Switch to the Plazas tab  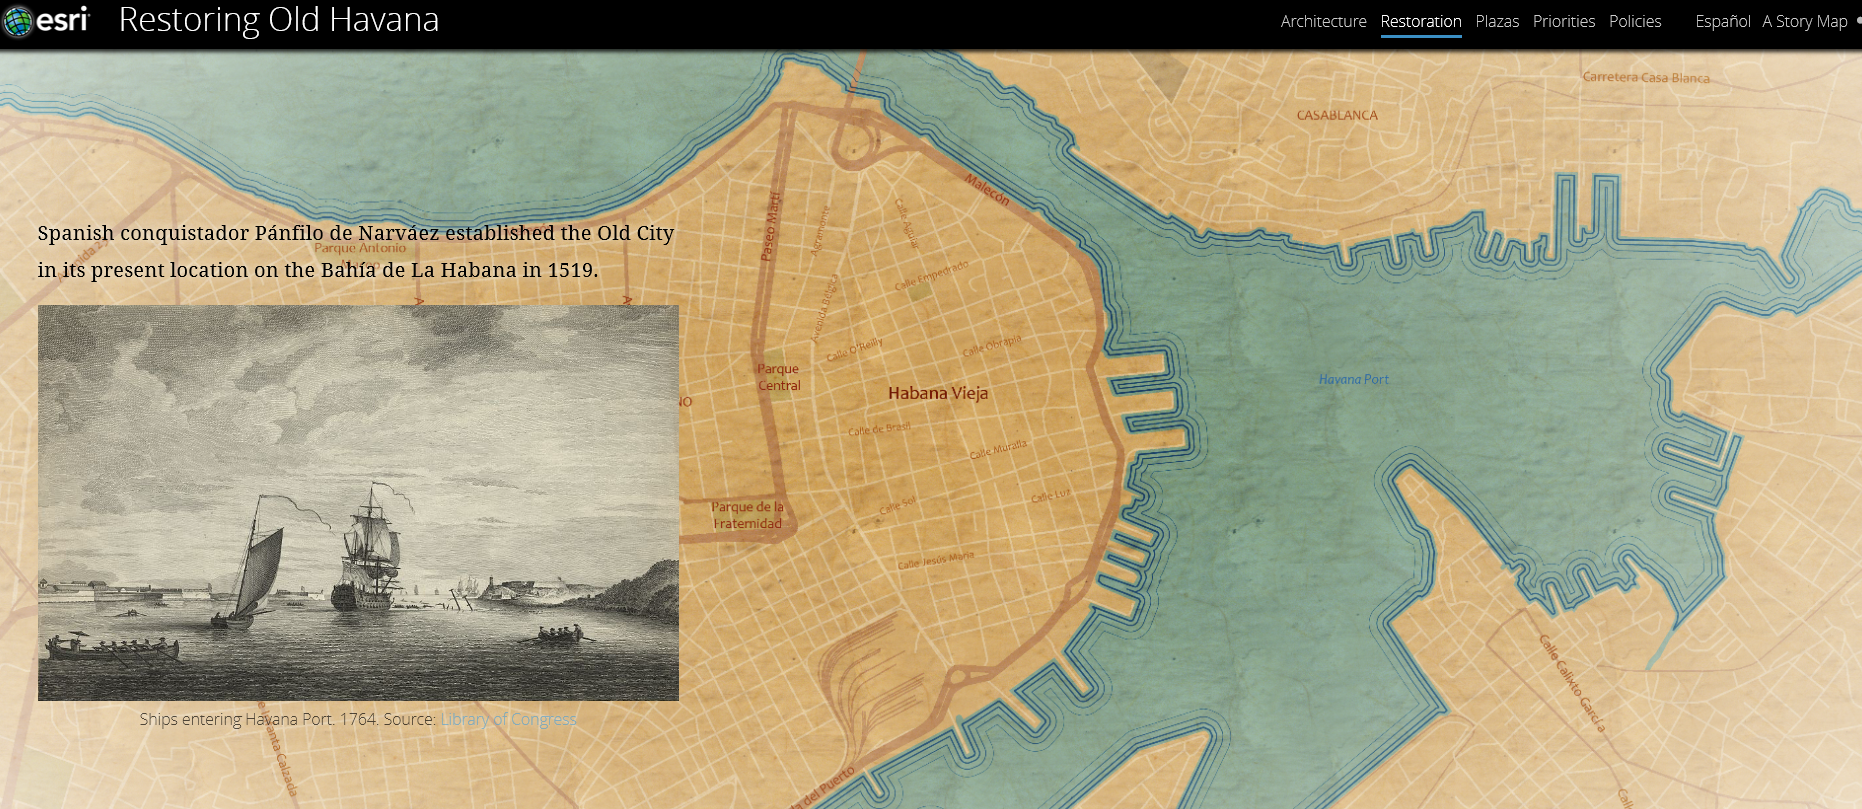click(x=1497, y=21)
